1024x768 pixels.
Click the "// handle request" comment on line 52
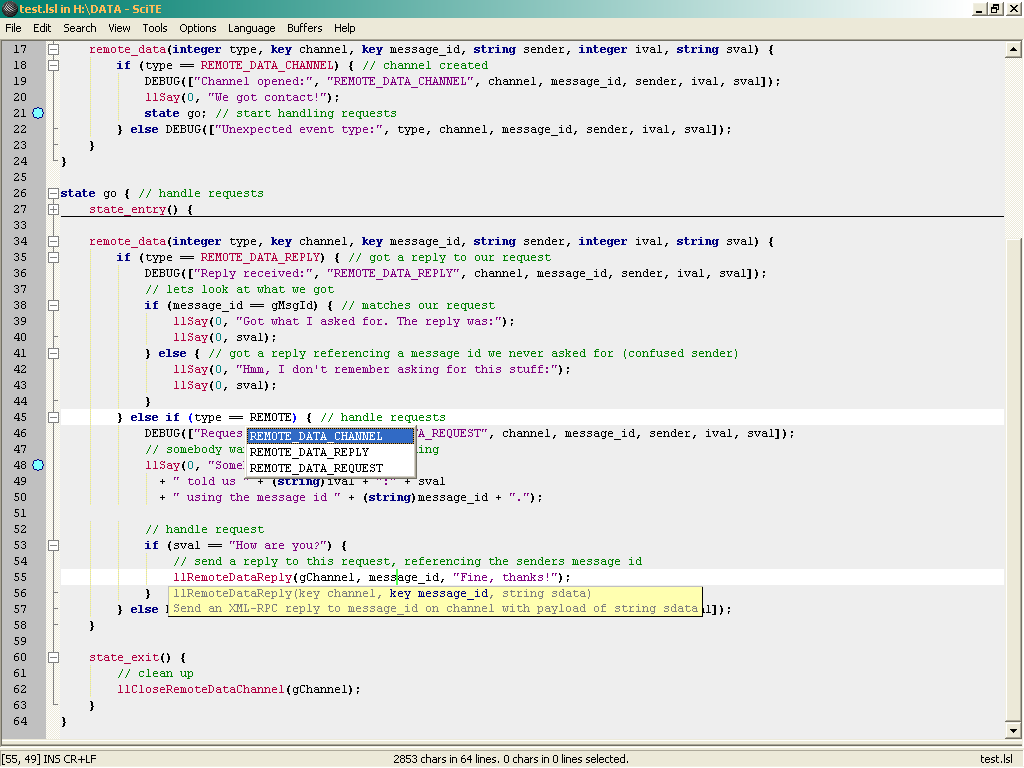[204, 530]
